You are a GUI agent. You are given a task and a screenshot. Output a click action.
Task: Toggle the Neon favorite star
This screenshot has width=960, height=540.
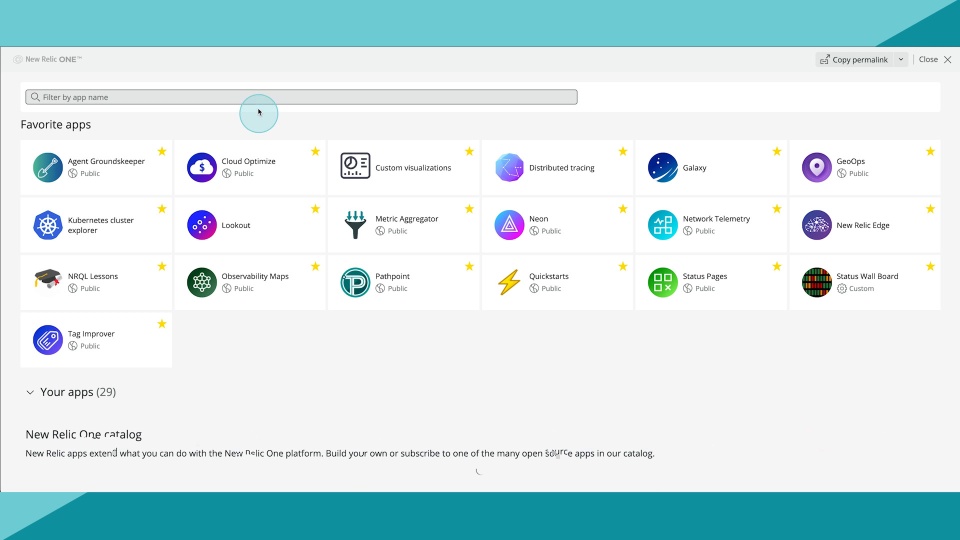click(623, 209)
